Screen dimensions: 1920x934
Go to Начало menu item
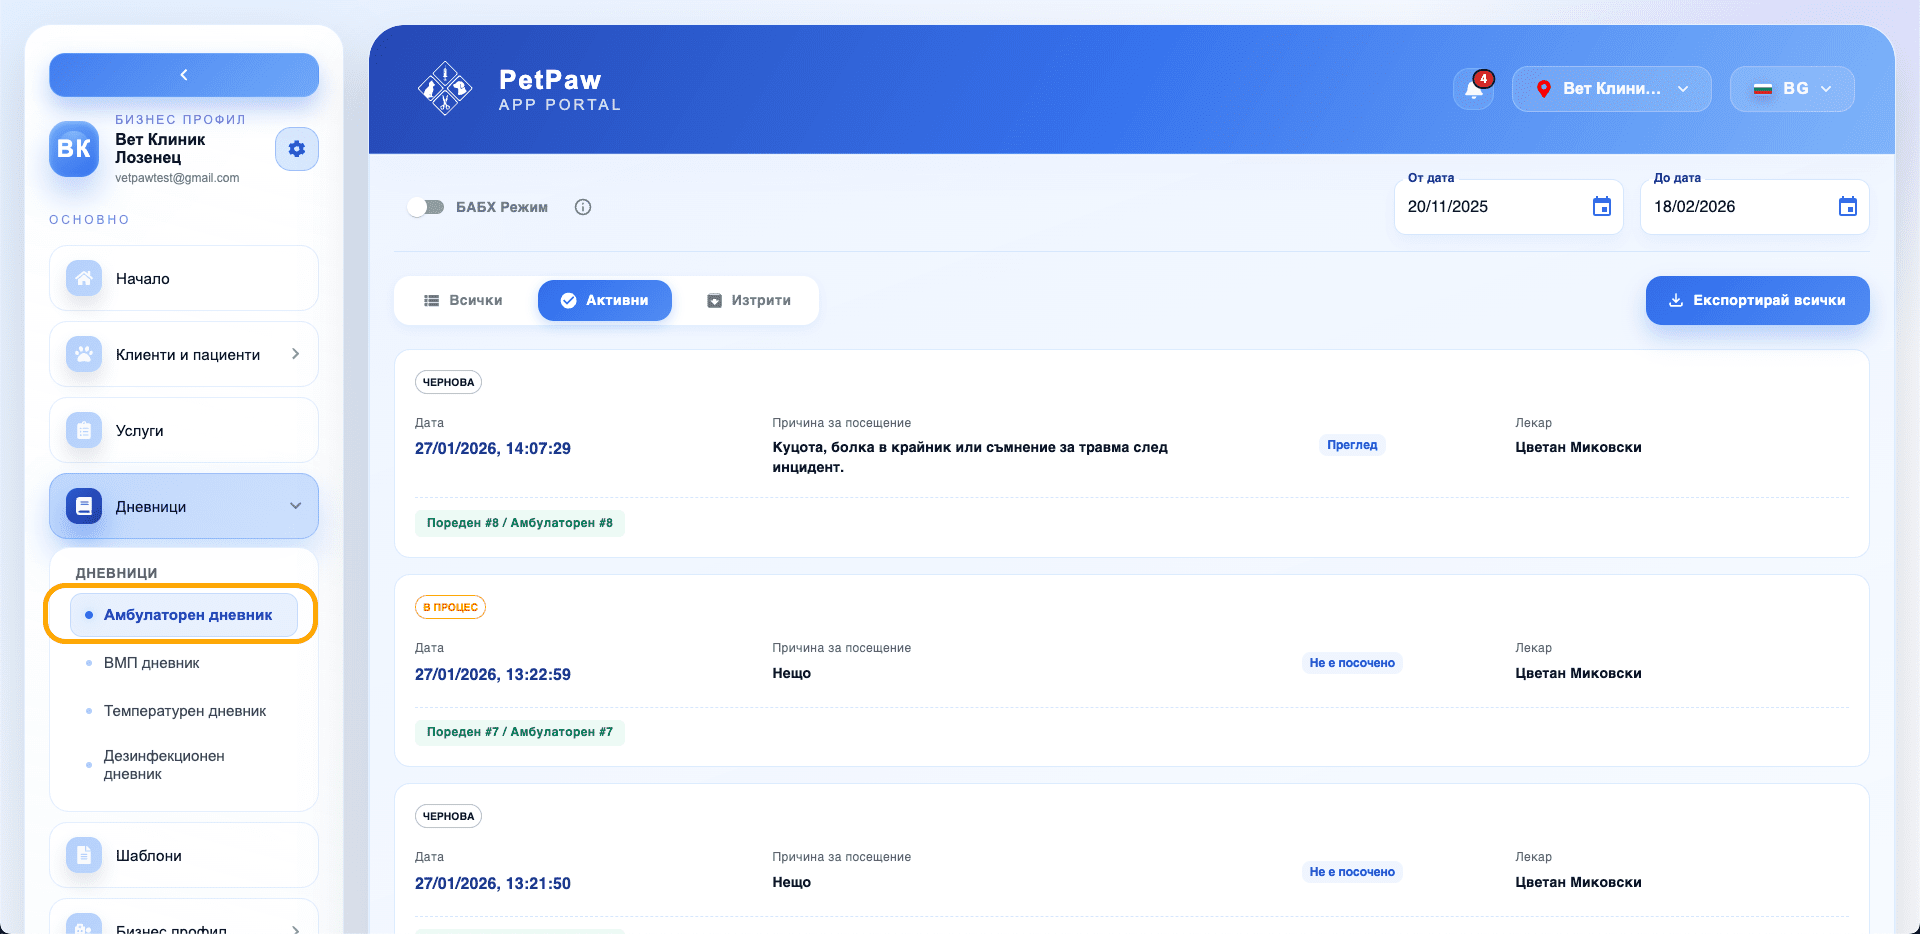tap(184, 278)
